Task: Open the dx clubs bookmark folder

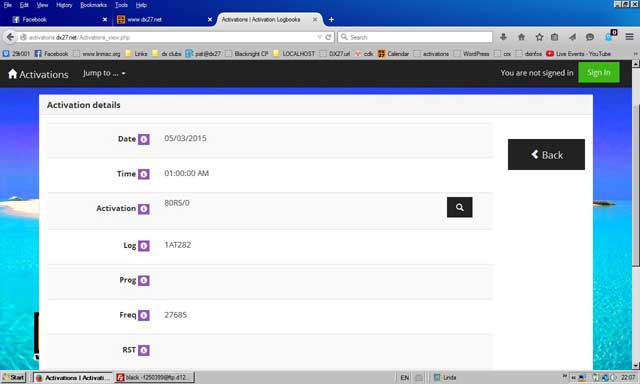Action: click(x=167, y=53)
